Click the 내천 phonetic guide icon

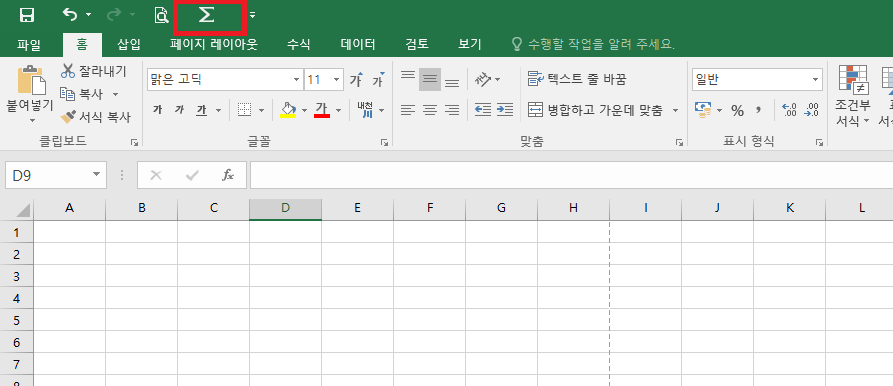(364, 110)
